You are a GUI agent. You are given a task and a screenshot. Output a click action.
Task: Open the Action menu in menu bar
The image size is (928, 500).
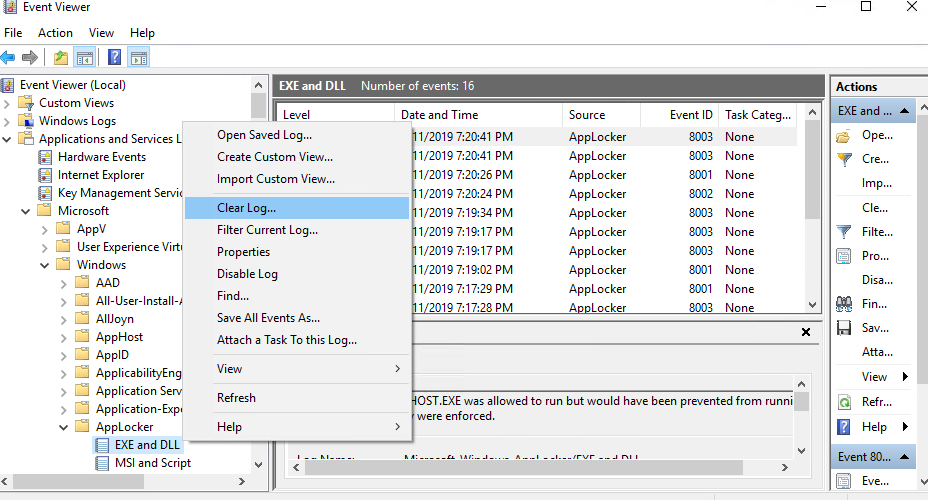pos(55,33)
